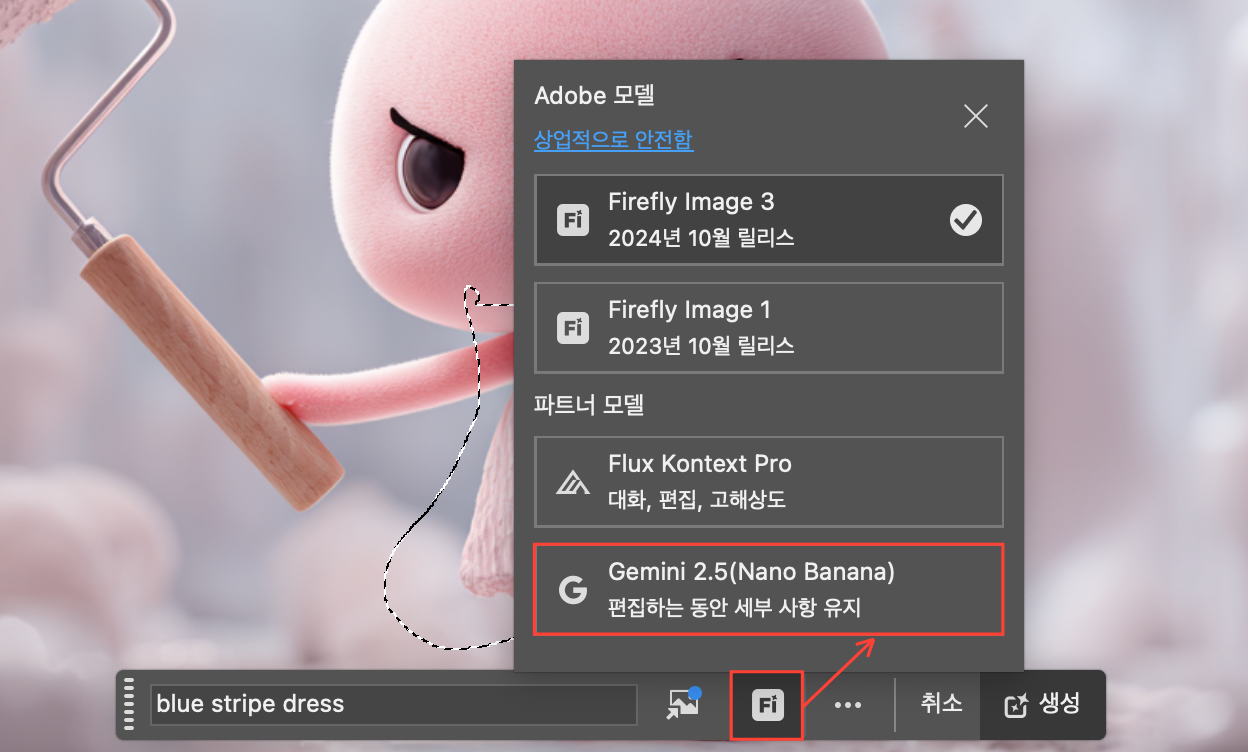Close the Adobe model popup panel
1248x752 pixels.
975,116
